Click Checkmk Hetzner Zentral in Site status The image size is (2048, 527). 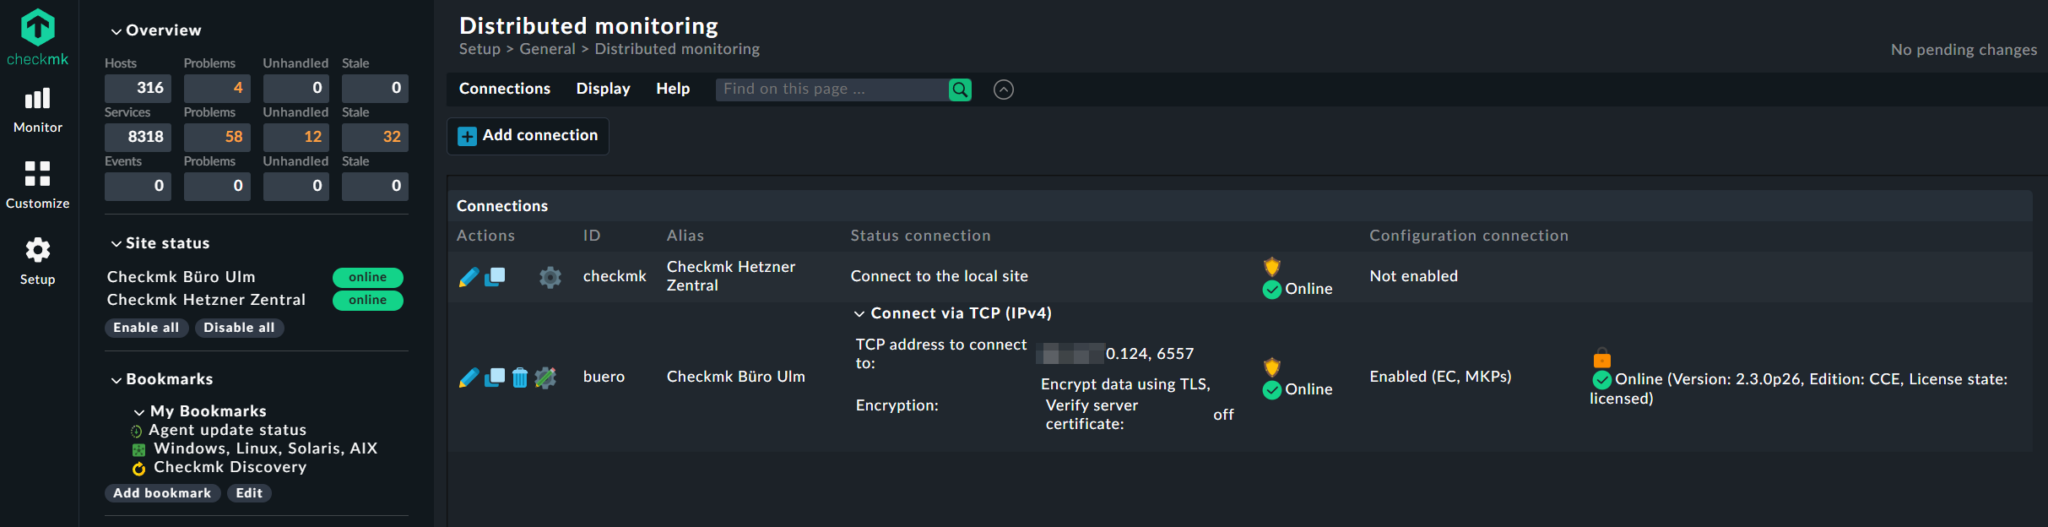point(206,300)
